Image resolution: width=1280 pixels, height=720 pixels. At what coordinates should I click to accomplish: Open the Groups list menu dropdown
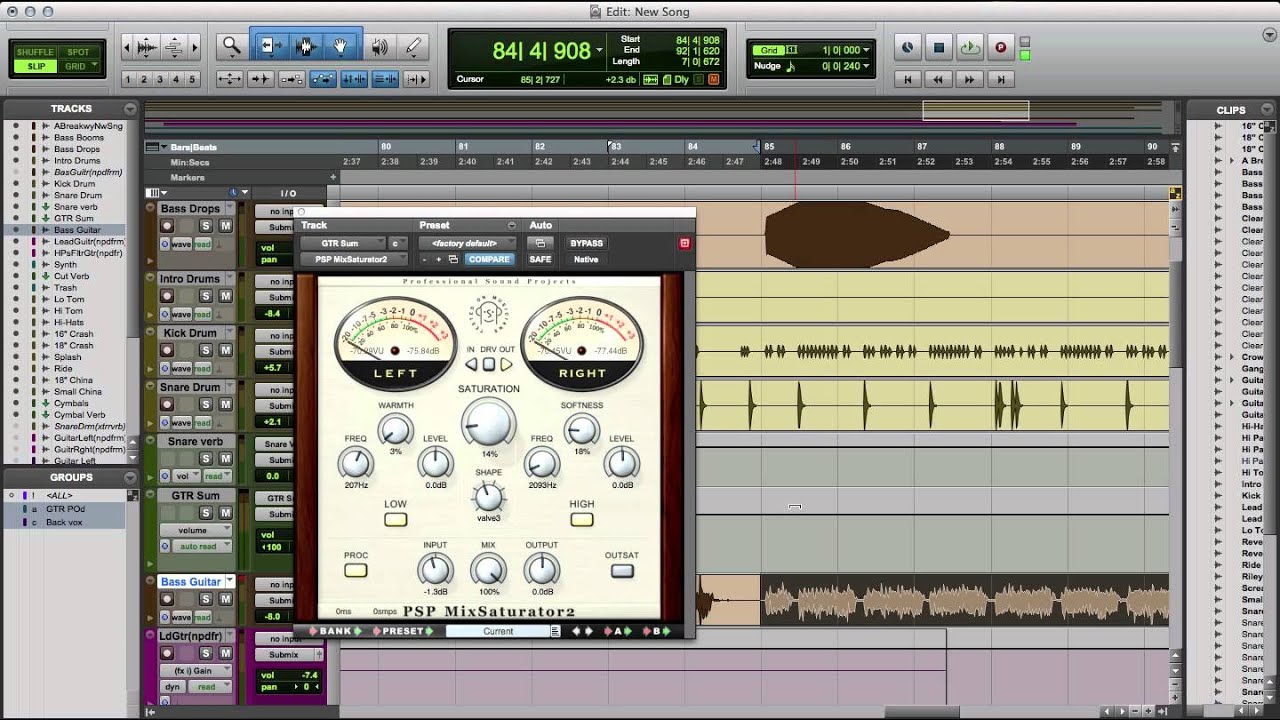[130, 478]
